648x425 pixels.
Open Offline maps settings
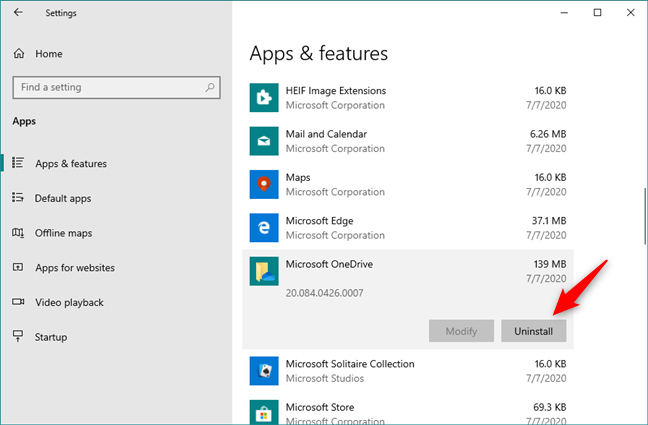[x=64, y=233]
